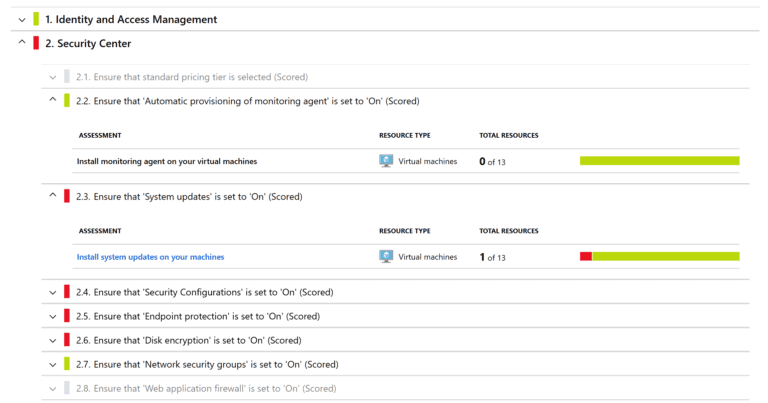Click the green compliance bar for monitoring agent
This screenshot has width=768, height=403.
coord(660,161)
